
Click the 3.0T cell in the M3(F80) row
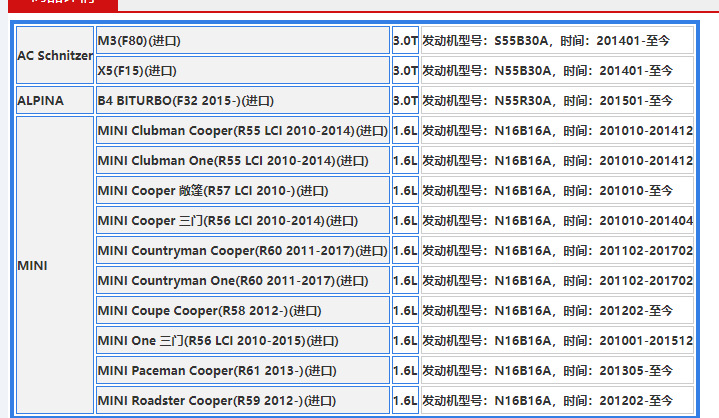[405, 40]
